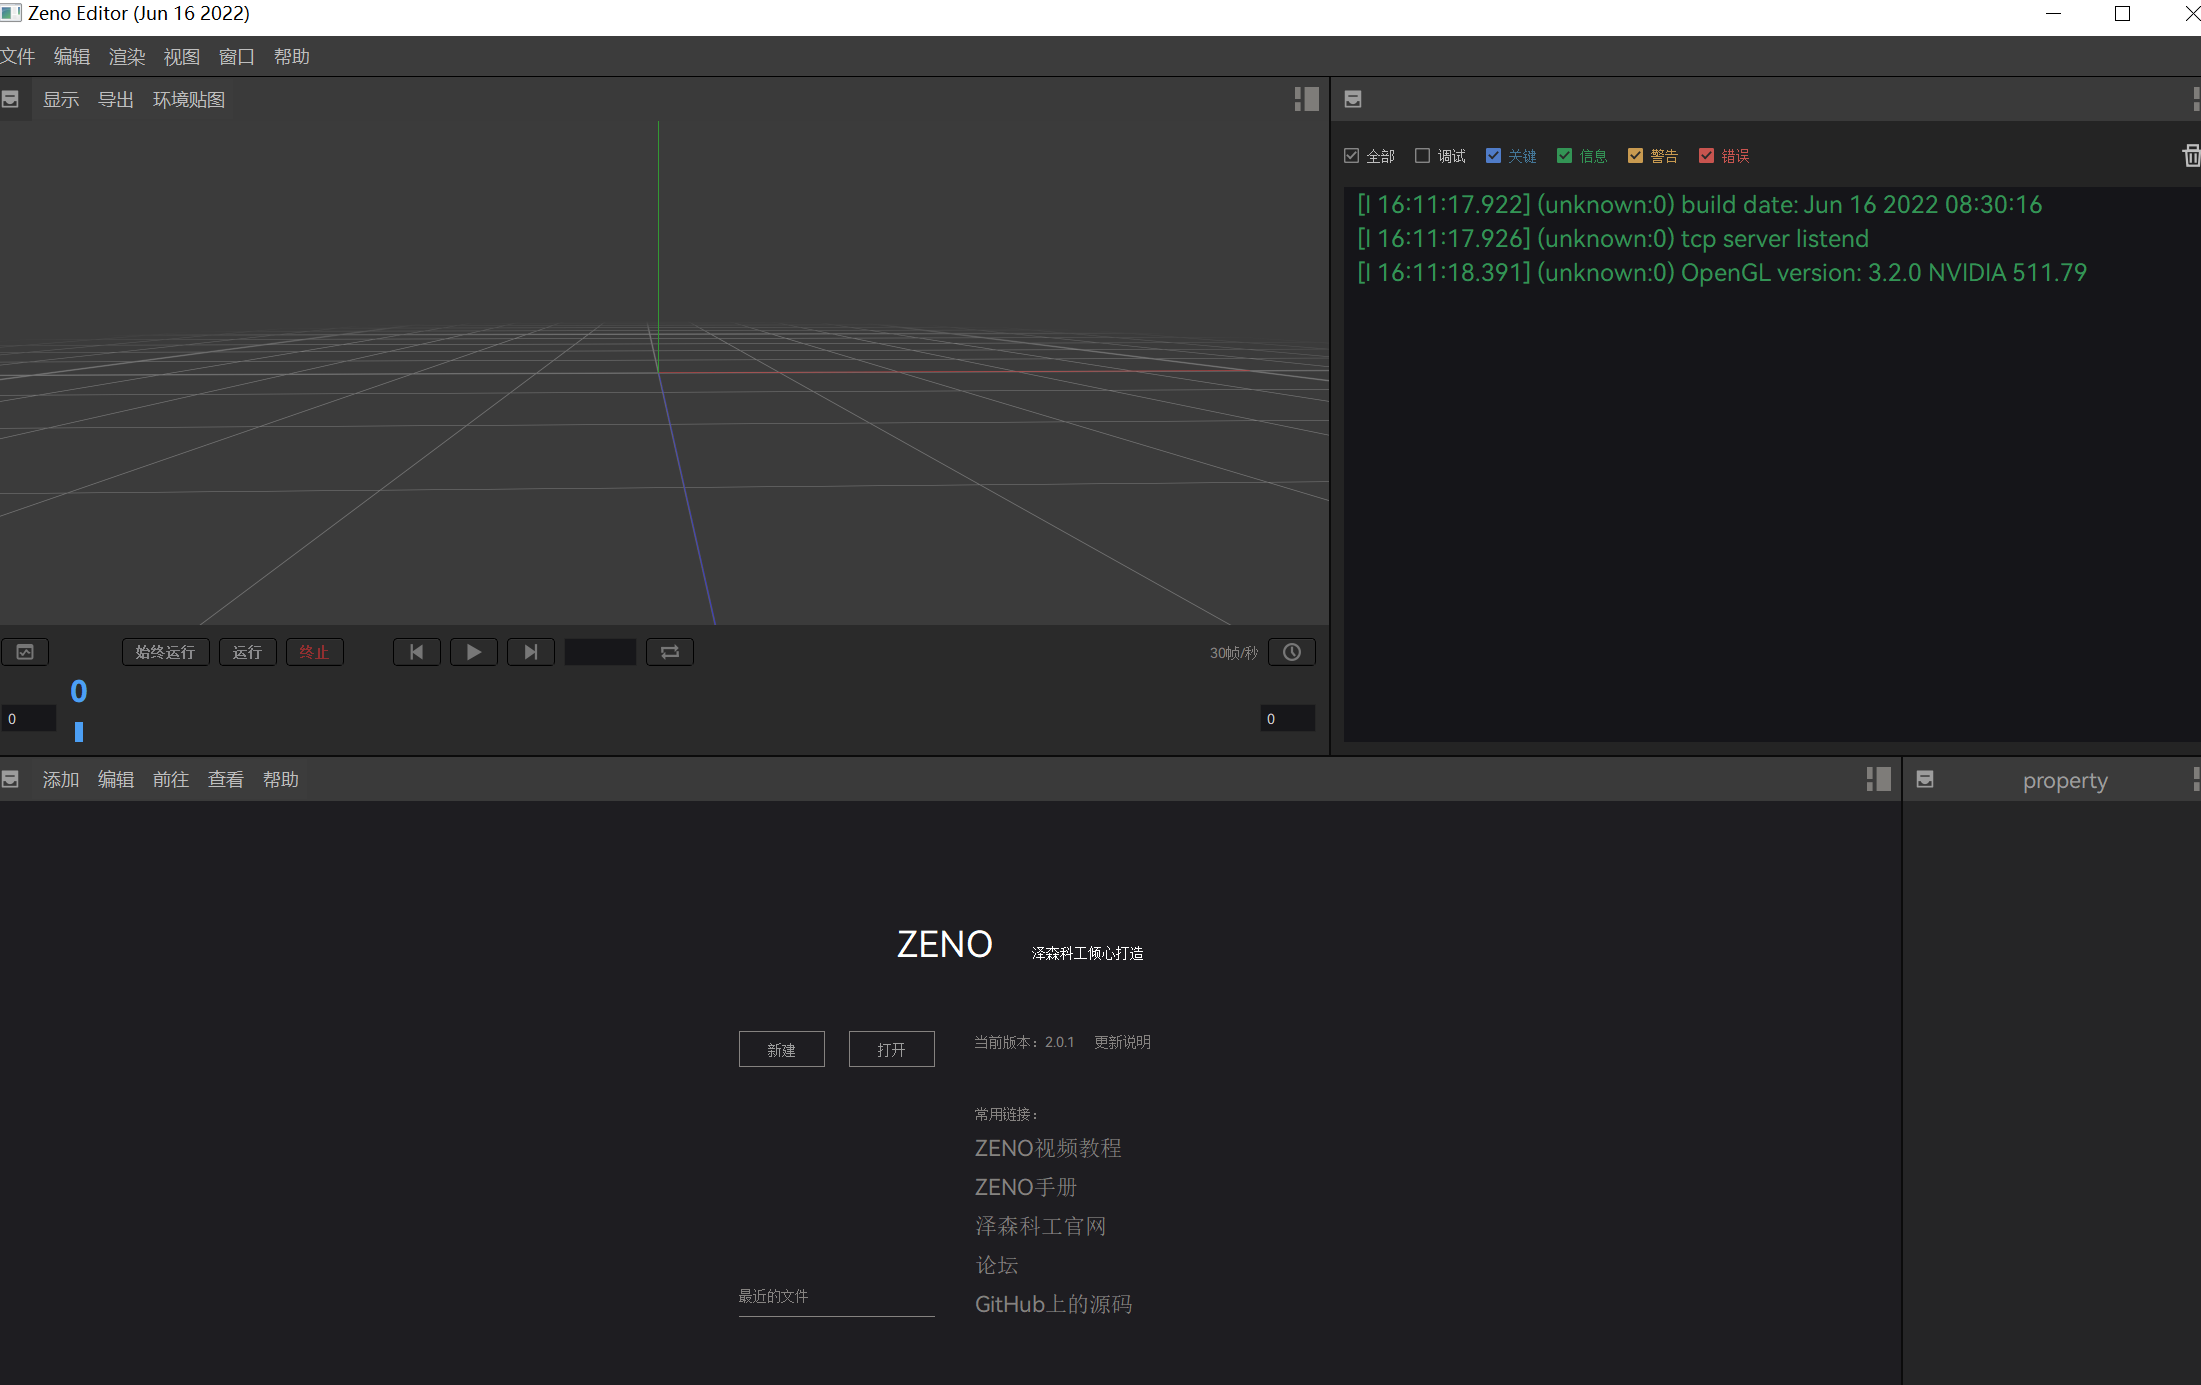Jump to first frame with skip-back icon
2201x1385 pixels.
(417, 652)
